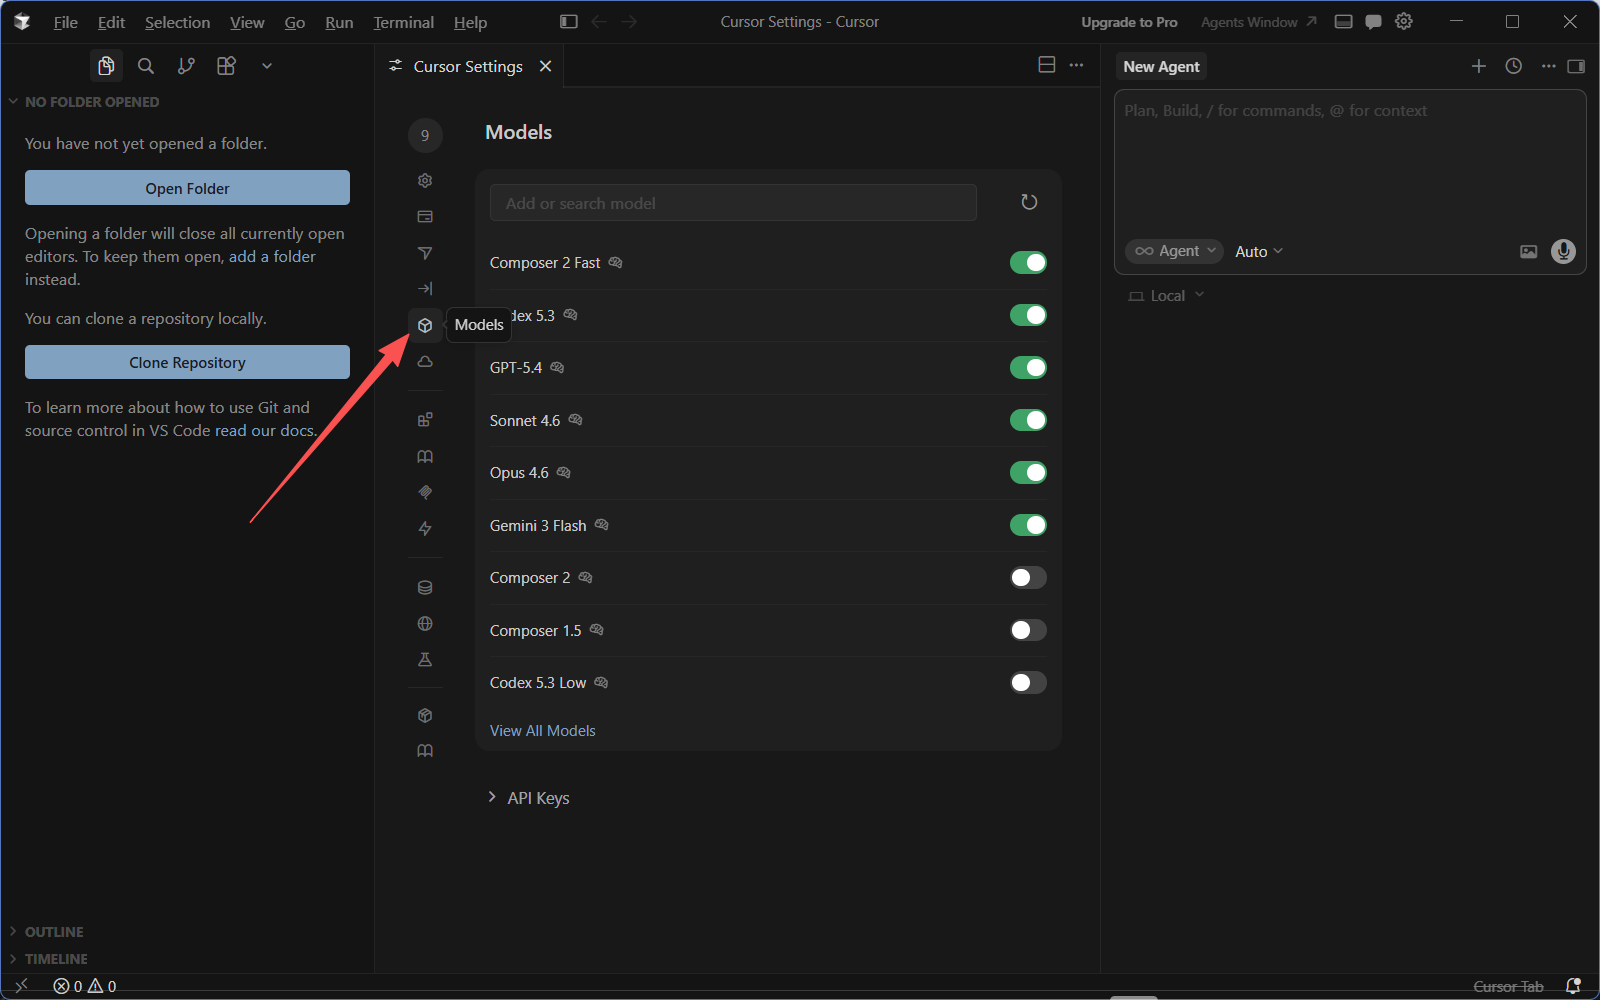Toggle the bottom panel from title bar

(x=1344, y=22)
